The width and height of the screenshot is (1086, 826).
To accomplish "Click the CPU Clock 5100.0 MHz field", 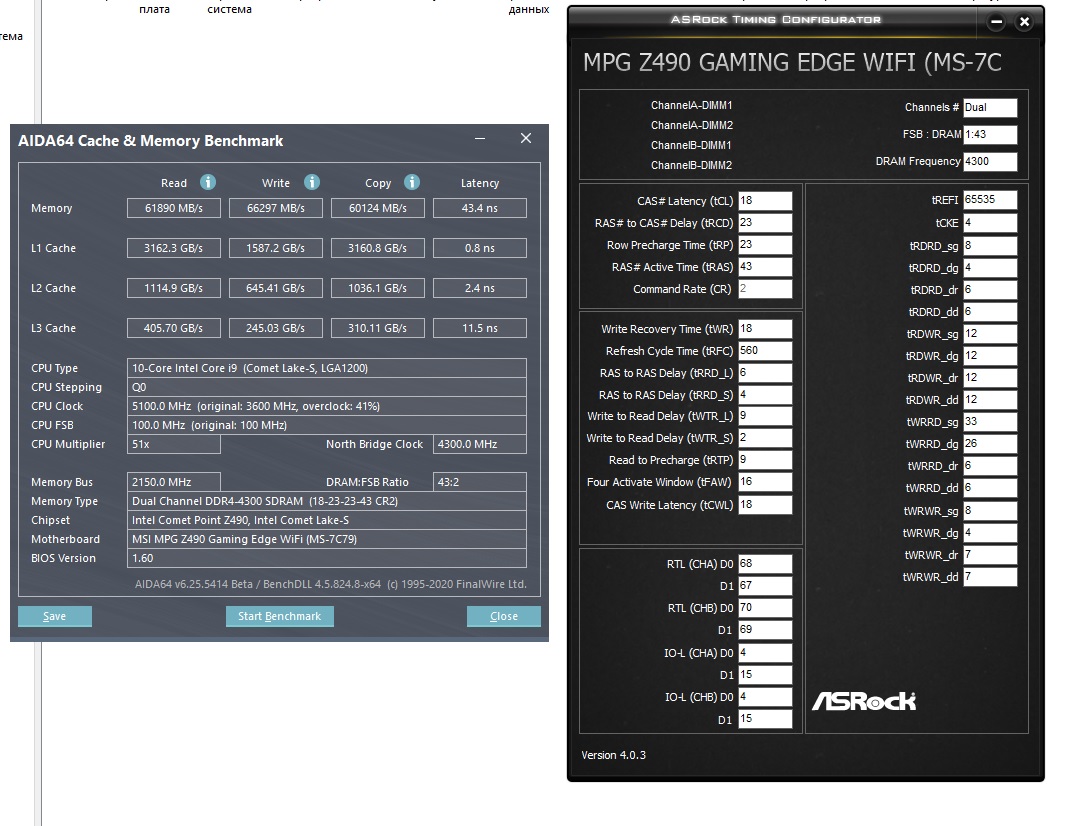I will pos(327,406).
